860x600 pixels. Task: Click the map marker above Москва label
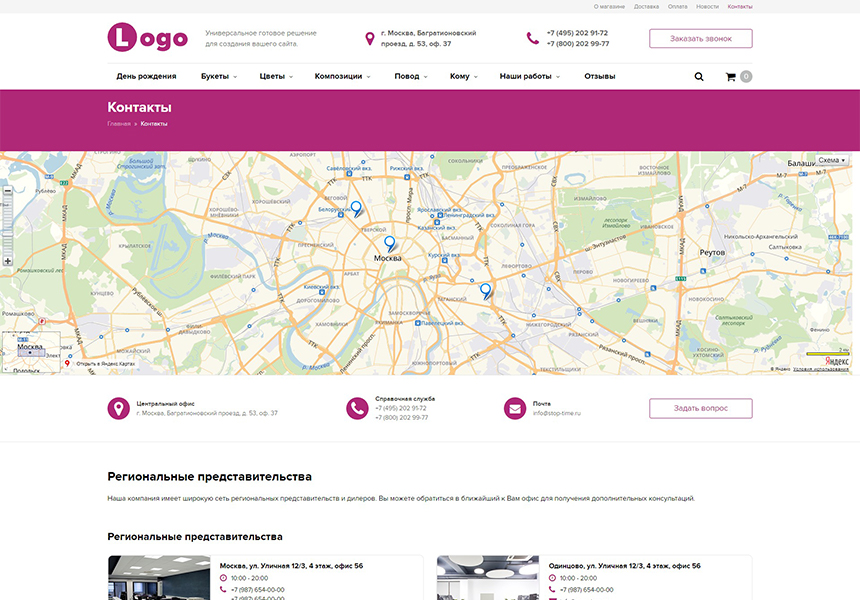point(390,243)
